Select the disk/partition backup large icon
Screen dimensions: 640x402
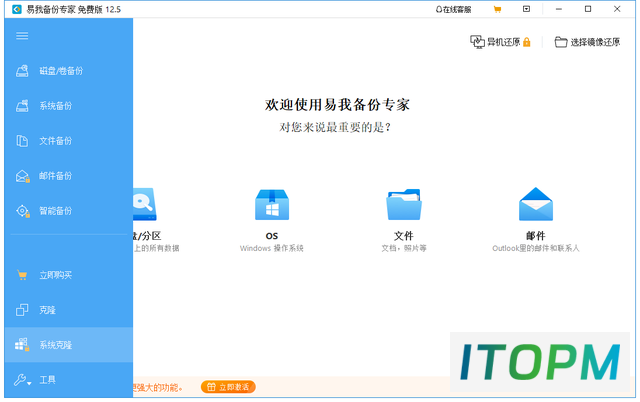pos(144,204)
